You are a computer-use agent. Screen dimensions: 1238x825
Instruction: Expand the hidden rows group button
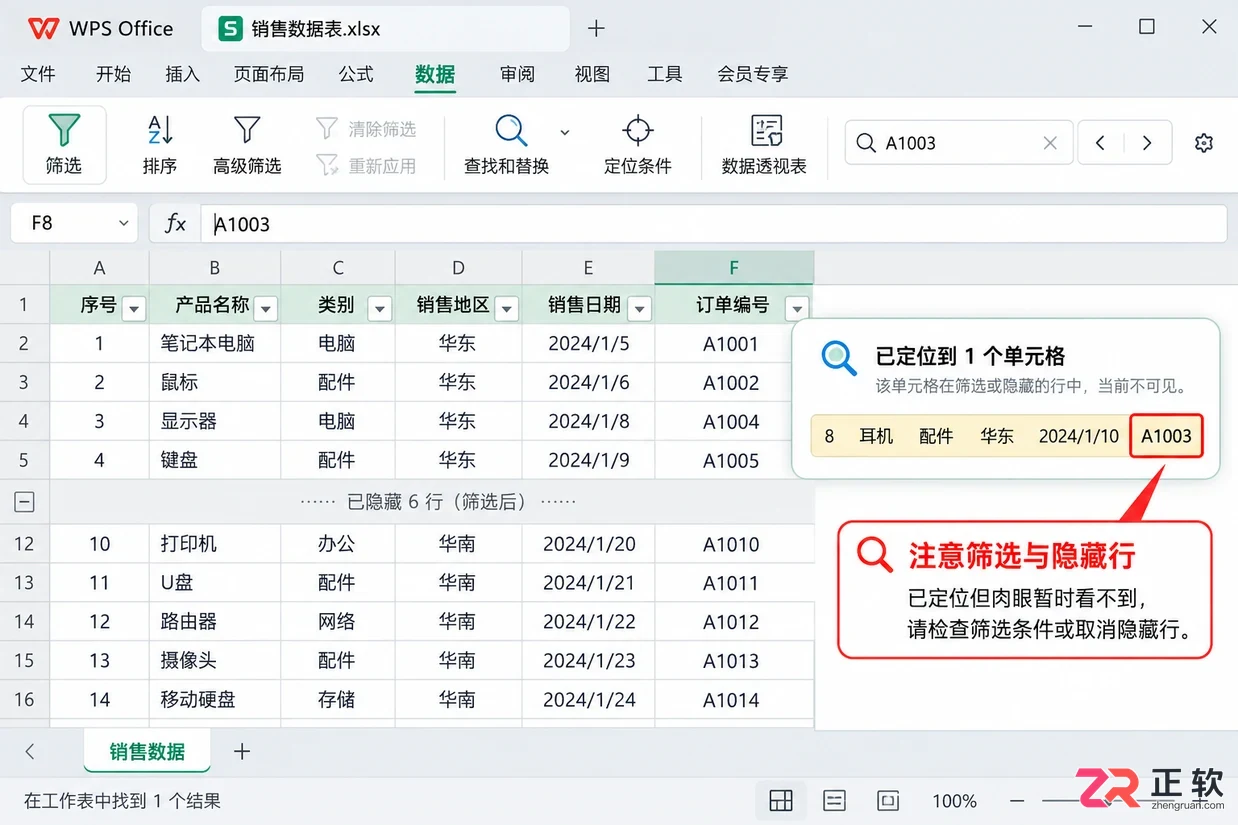point(25,502)
